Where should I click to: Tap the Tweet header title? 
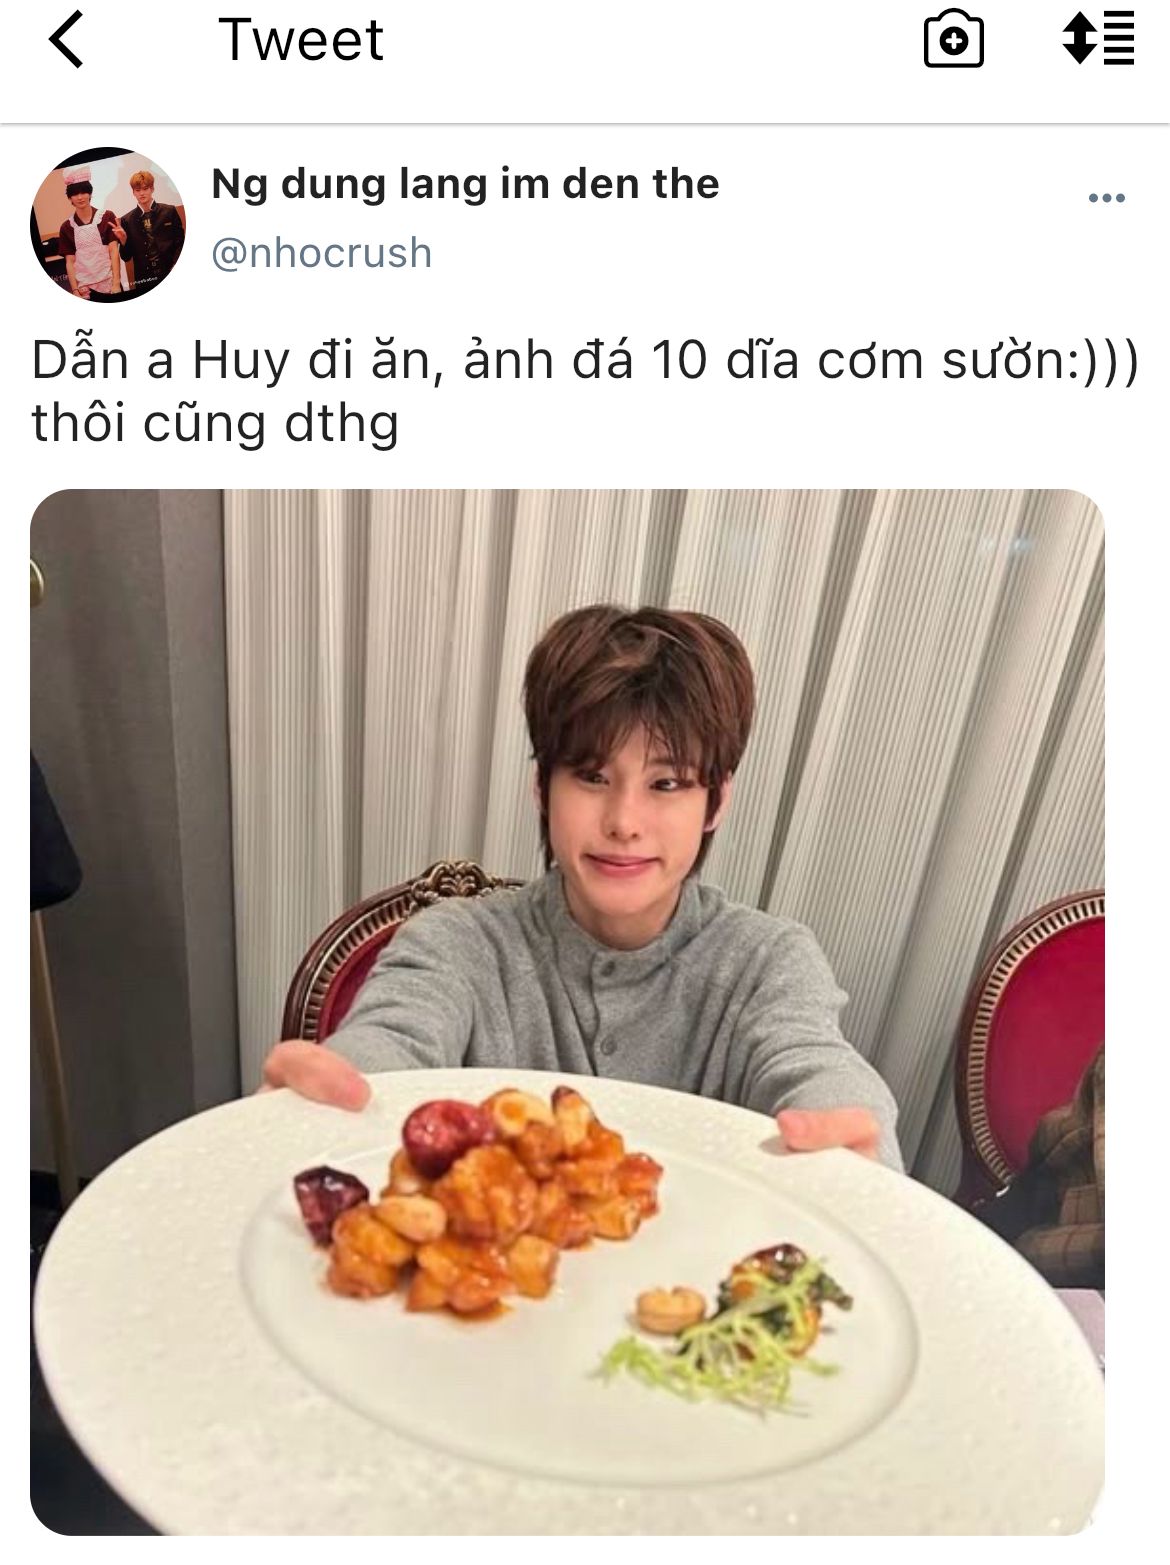coord(301,40)
